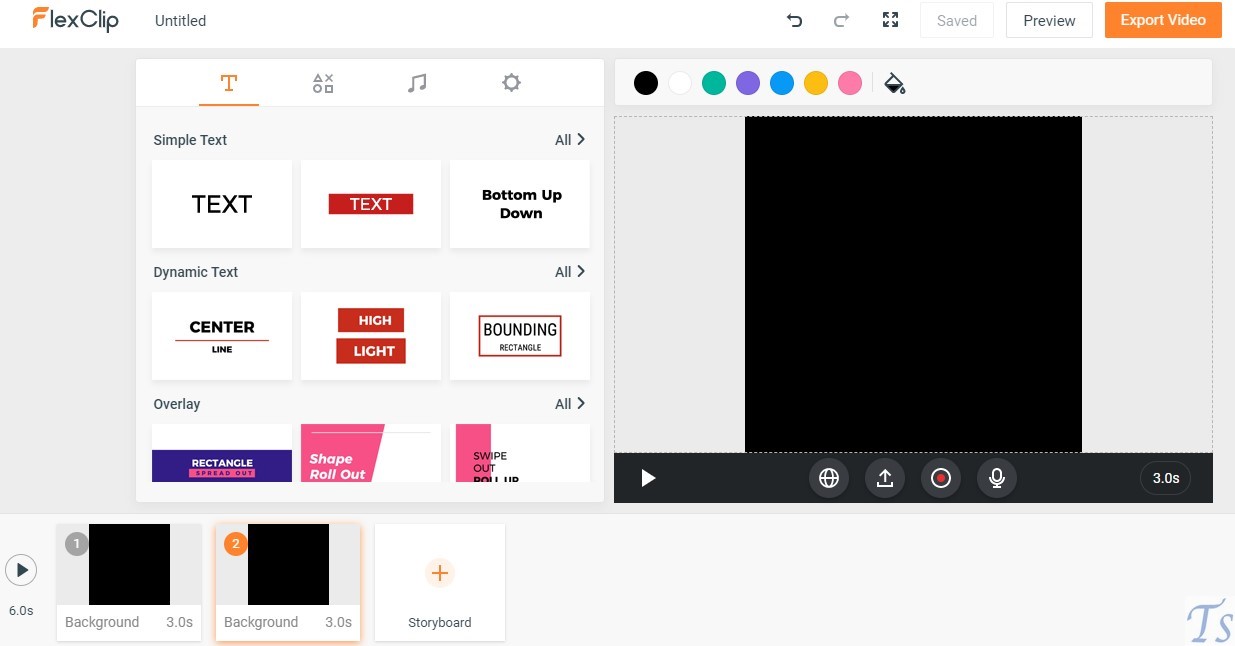Open the paint bucket fill tool
Viewport: 1235px width, 646px height.
pyautogui.click(x=895, y=83)
